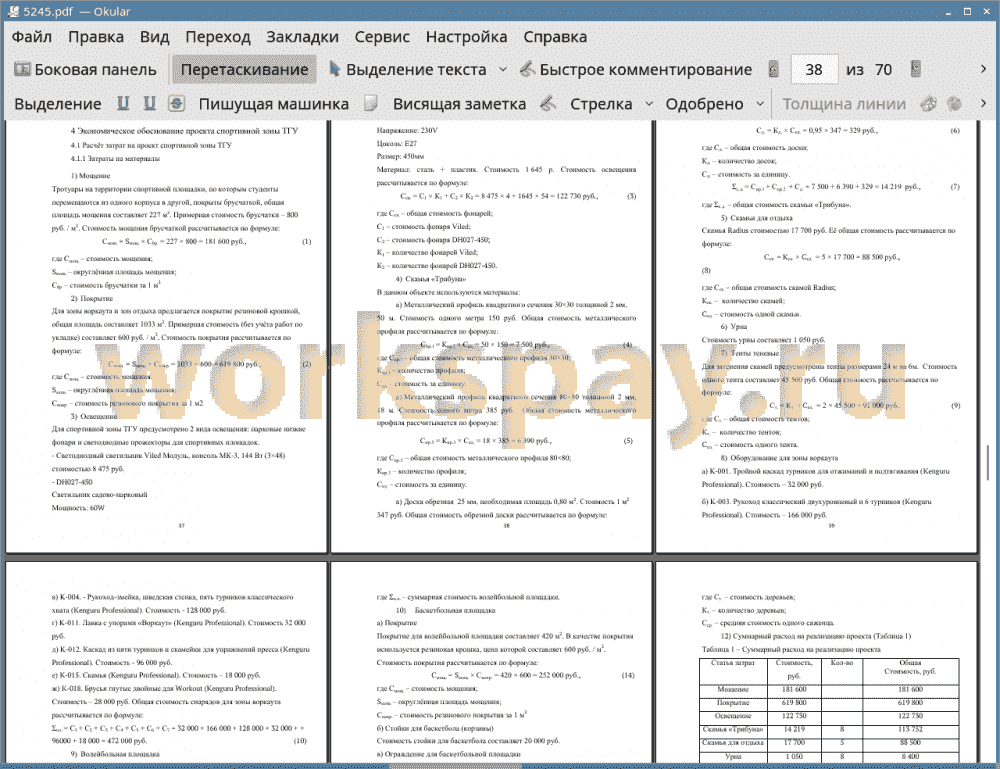Select the strikeout annotation icon
This screenshot has height=769, width=1000.
177,103
